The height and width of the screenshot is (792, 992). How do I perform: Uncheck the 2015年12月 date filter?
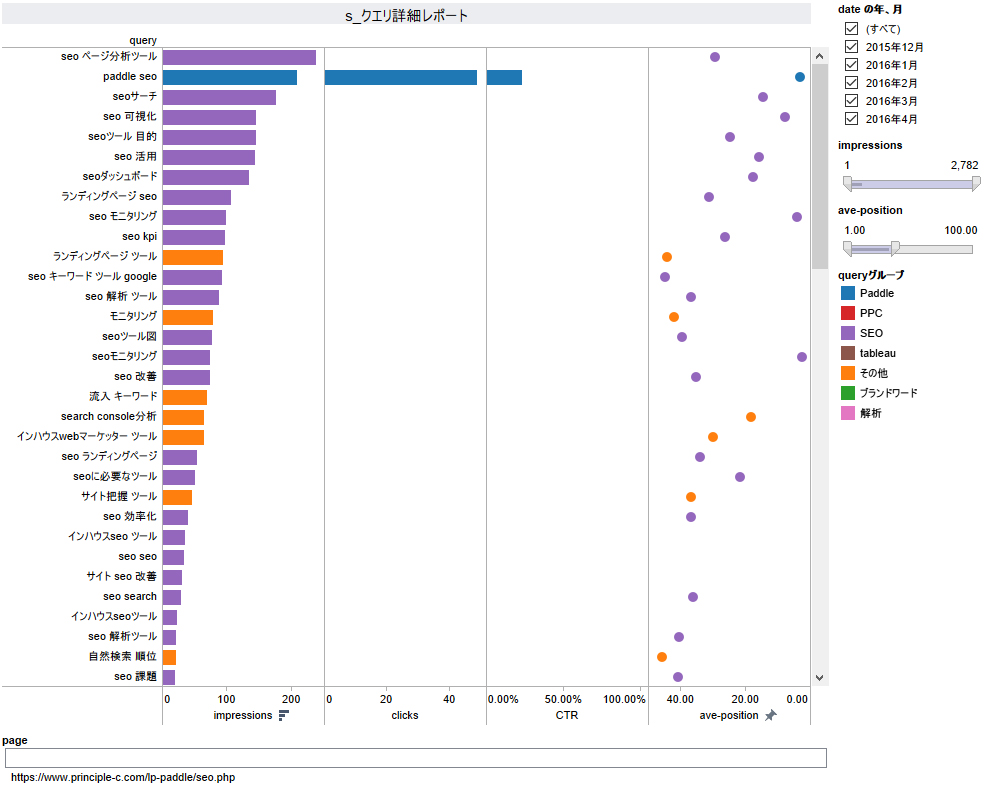click(851, 47)
